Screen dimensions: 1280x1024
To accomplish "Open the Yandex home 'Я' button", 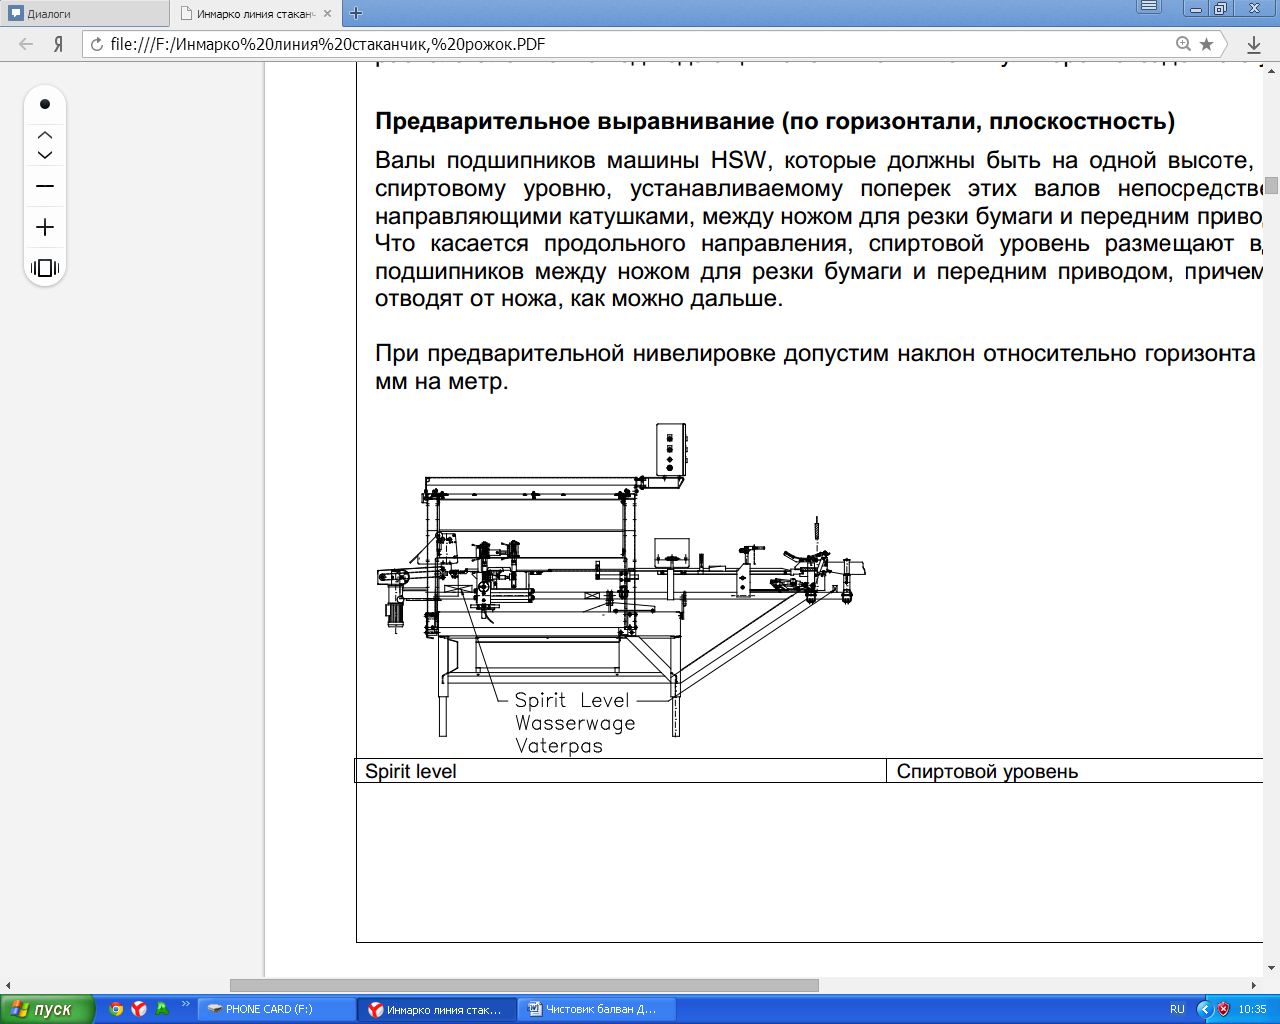I will [x=59, y=44].
